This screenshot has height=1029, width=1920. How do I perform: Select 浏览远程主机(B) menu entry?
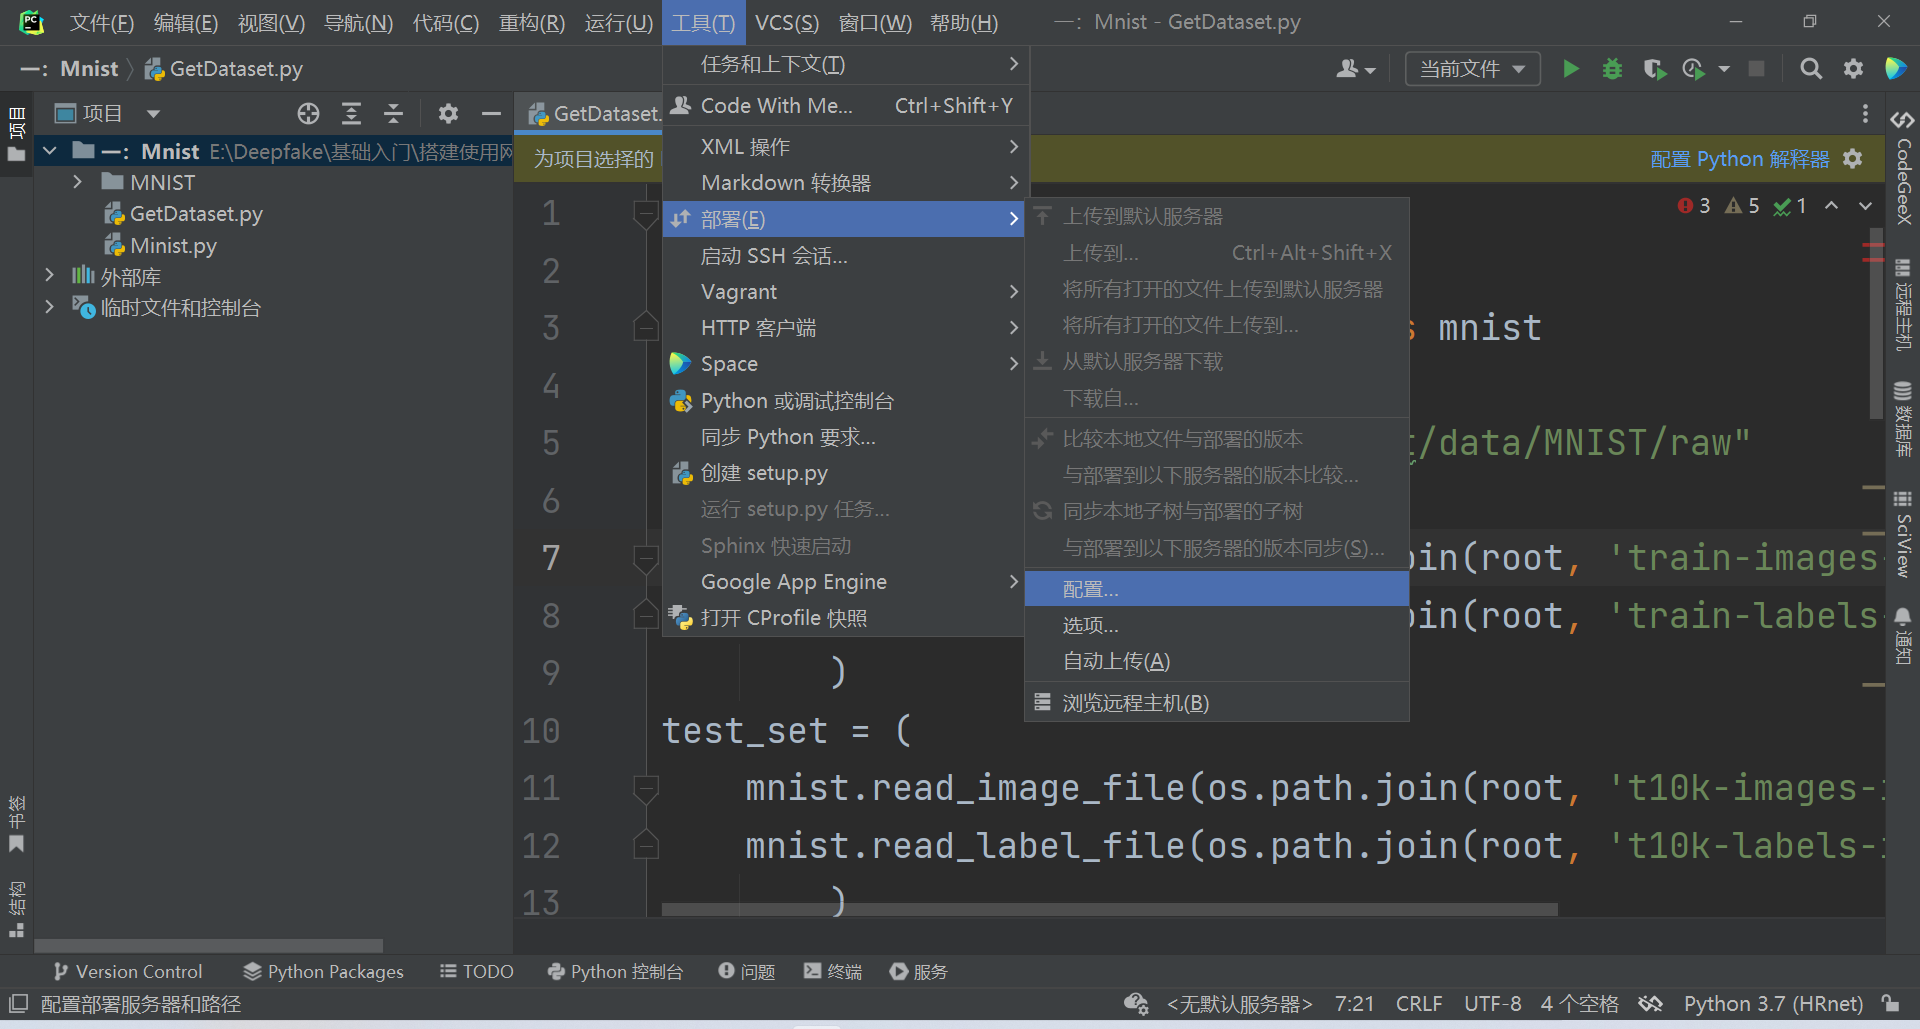(x=1217, y=702)
